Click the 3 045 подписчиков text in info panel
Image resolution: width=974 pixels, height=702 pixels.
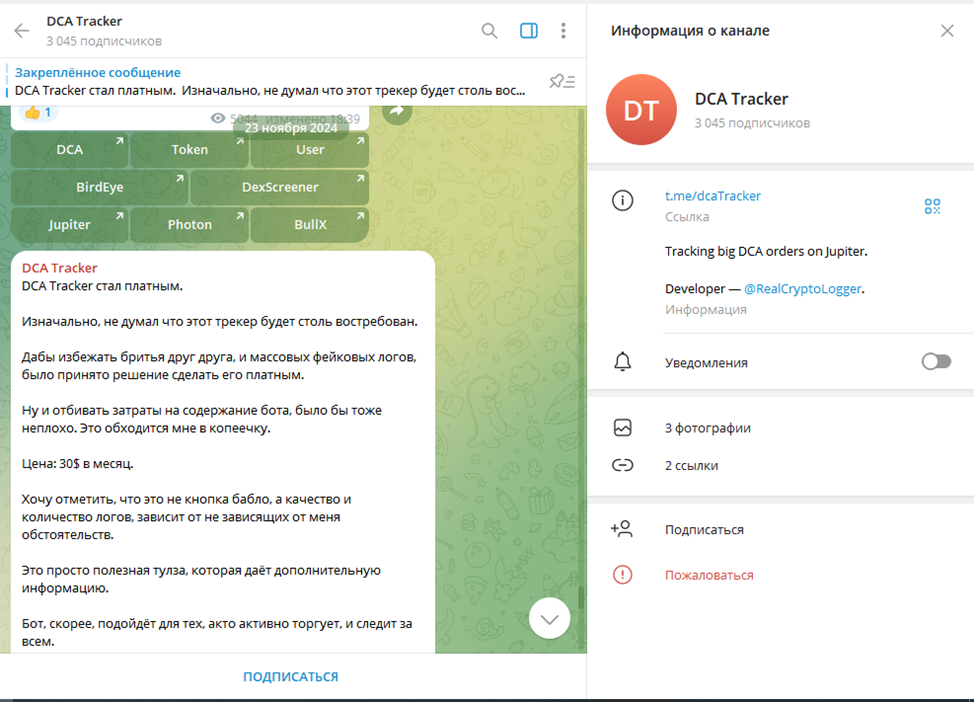(752, 123)
